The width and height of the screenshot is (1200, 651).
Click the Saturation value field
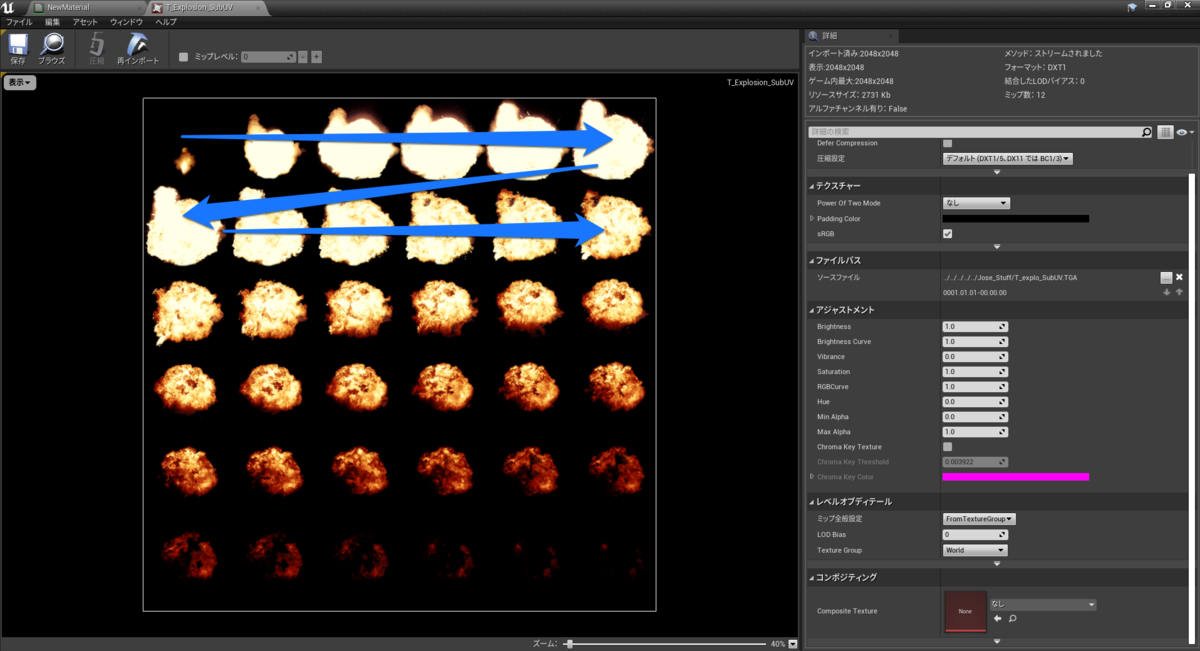(975, 372)
